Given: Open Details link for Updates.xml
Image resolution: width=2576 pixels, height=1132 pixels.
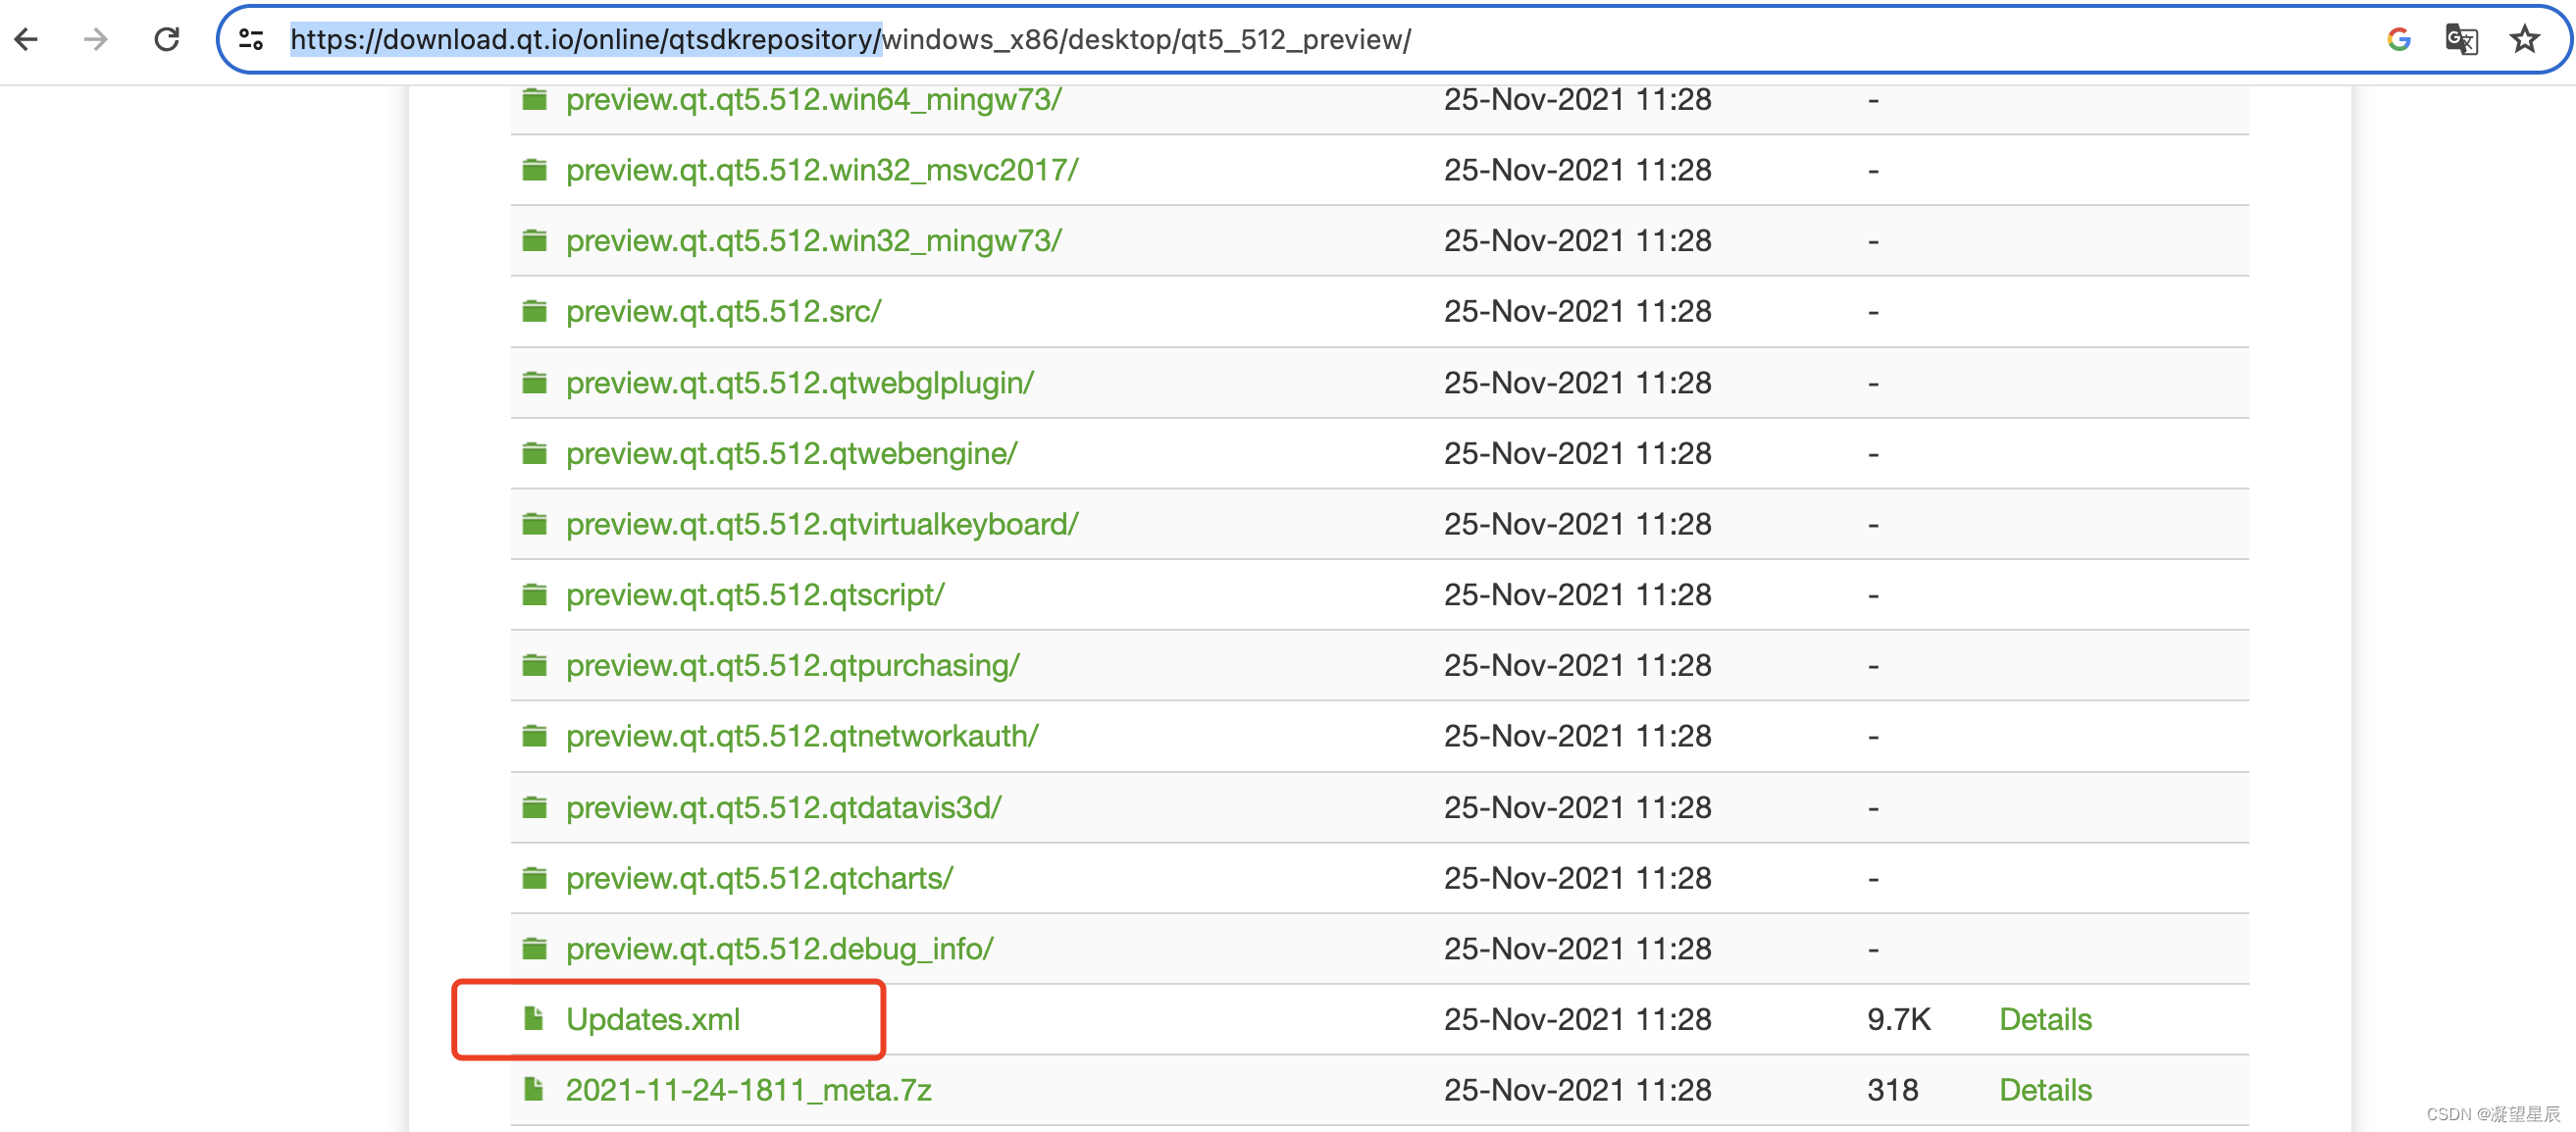Looking at the screenshot, I should tap(2045, 1019).
